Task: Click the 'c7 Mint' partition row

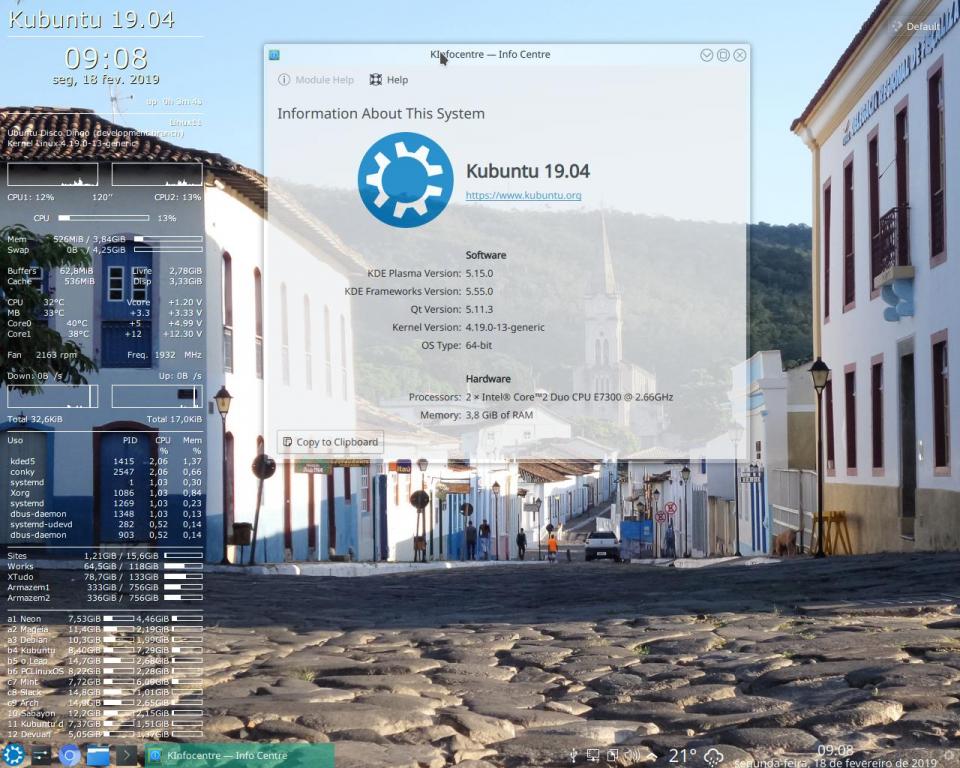Action: pyautogui.click(x=105, y=681)
